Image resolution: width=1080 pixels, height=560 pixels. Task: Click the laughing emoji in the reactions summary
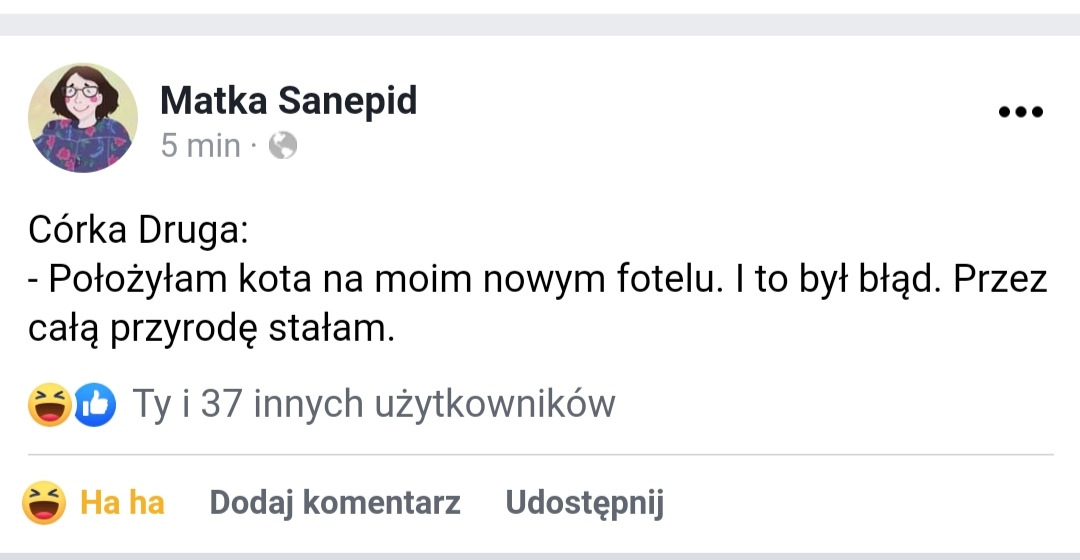(48, 404)
